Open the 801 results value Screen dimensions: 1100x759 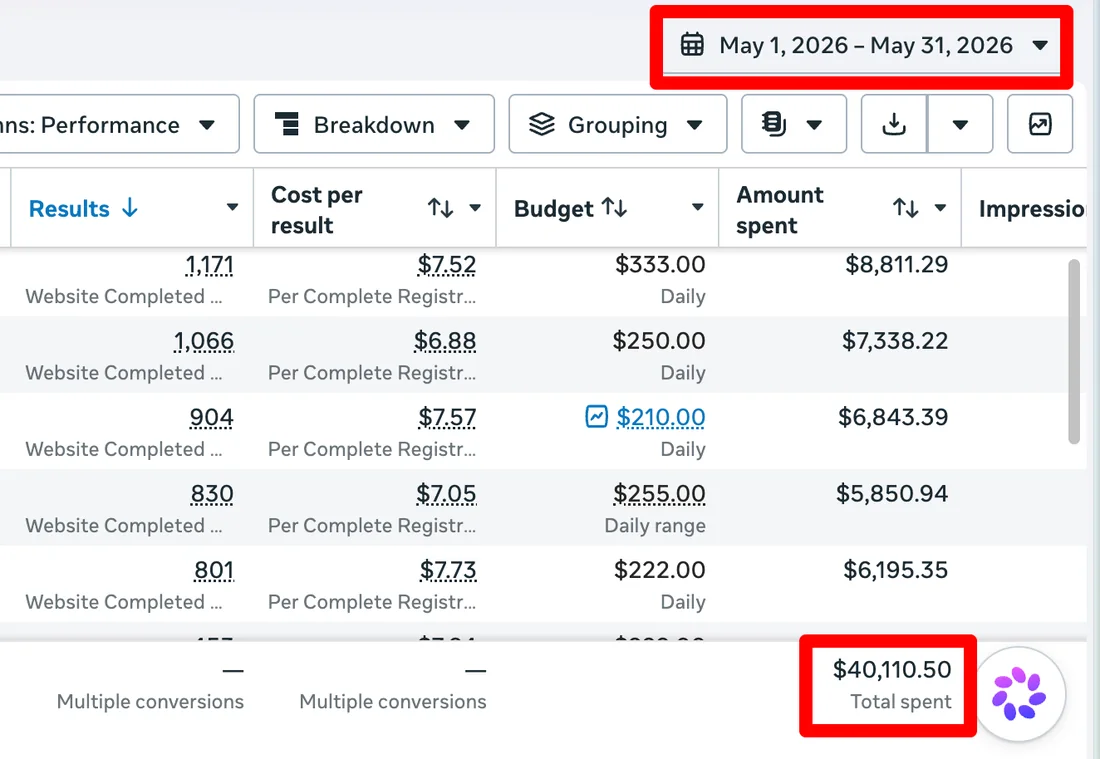click(214, 571)
